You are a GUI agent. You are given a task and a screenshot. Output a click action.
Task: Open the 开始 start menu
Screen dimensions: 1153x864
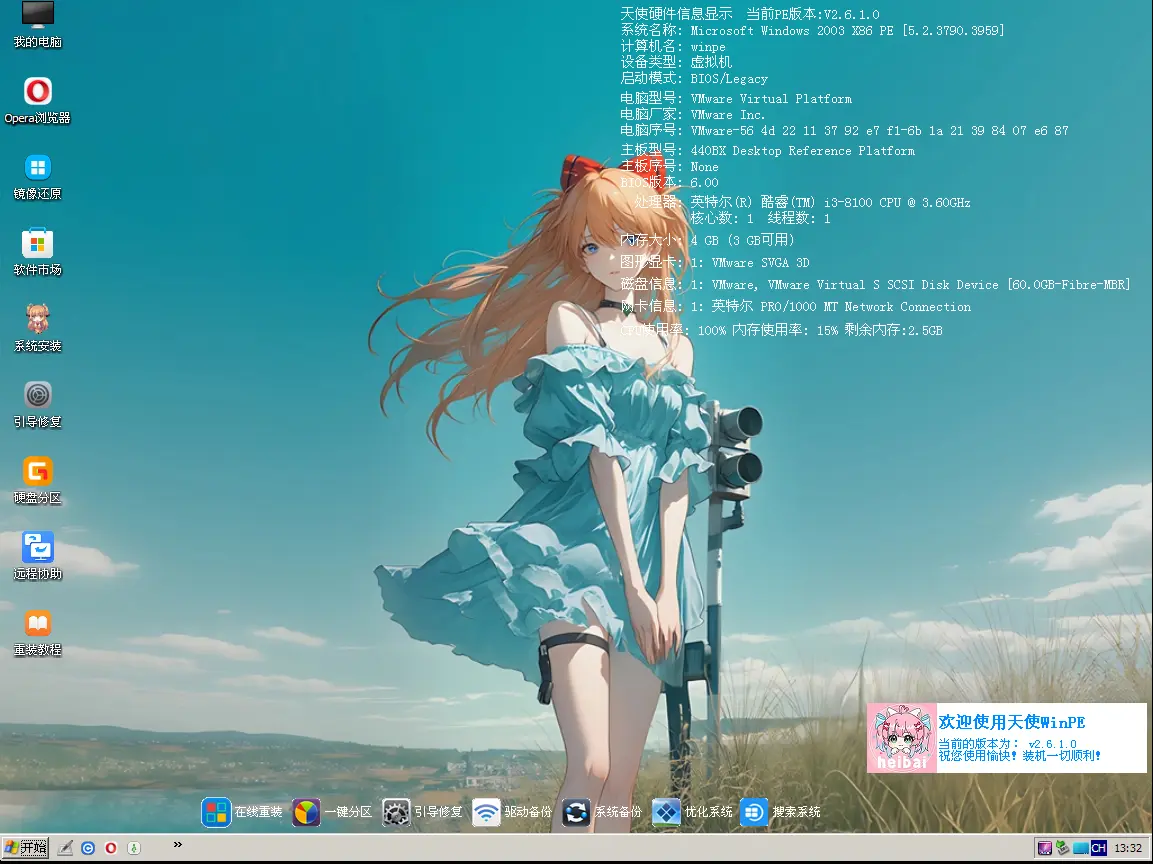pos(25,848)
